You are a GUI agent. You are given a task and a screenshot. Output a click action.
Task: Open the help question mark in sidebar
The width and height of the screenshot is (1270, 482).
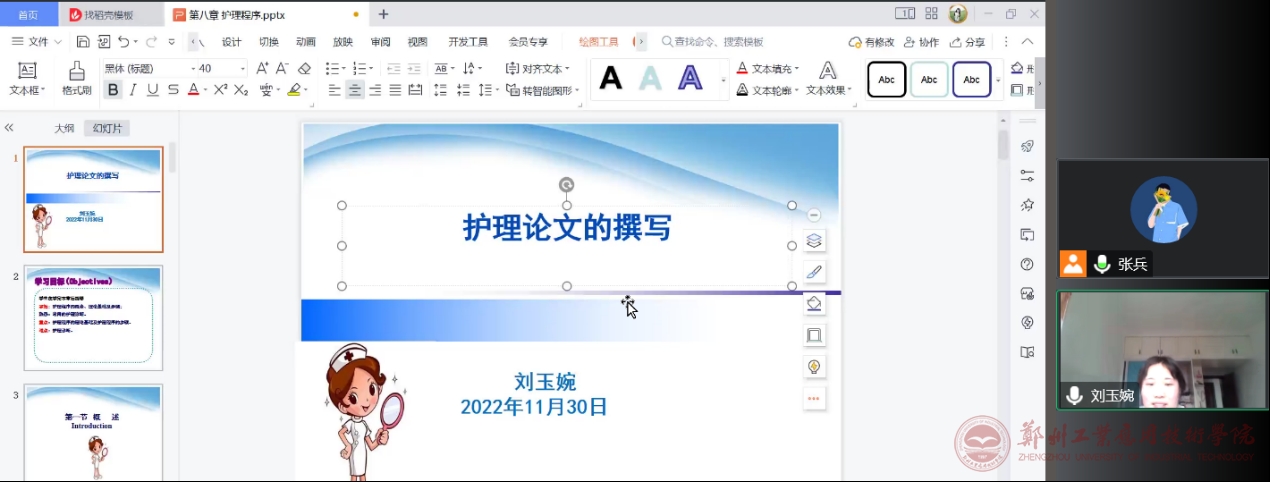click(x=1027, y=264)
